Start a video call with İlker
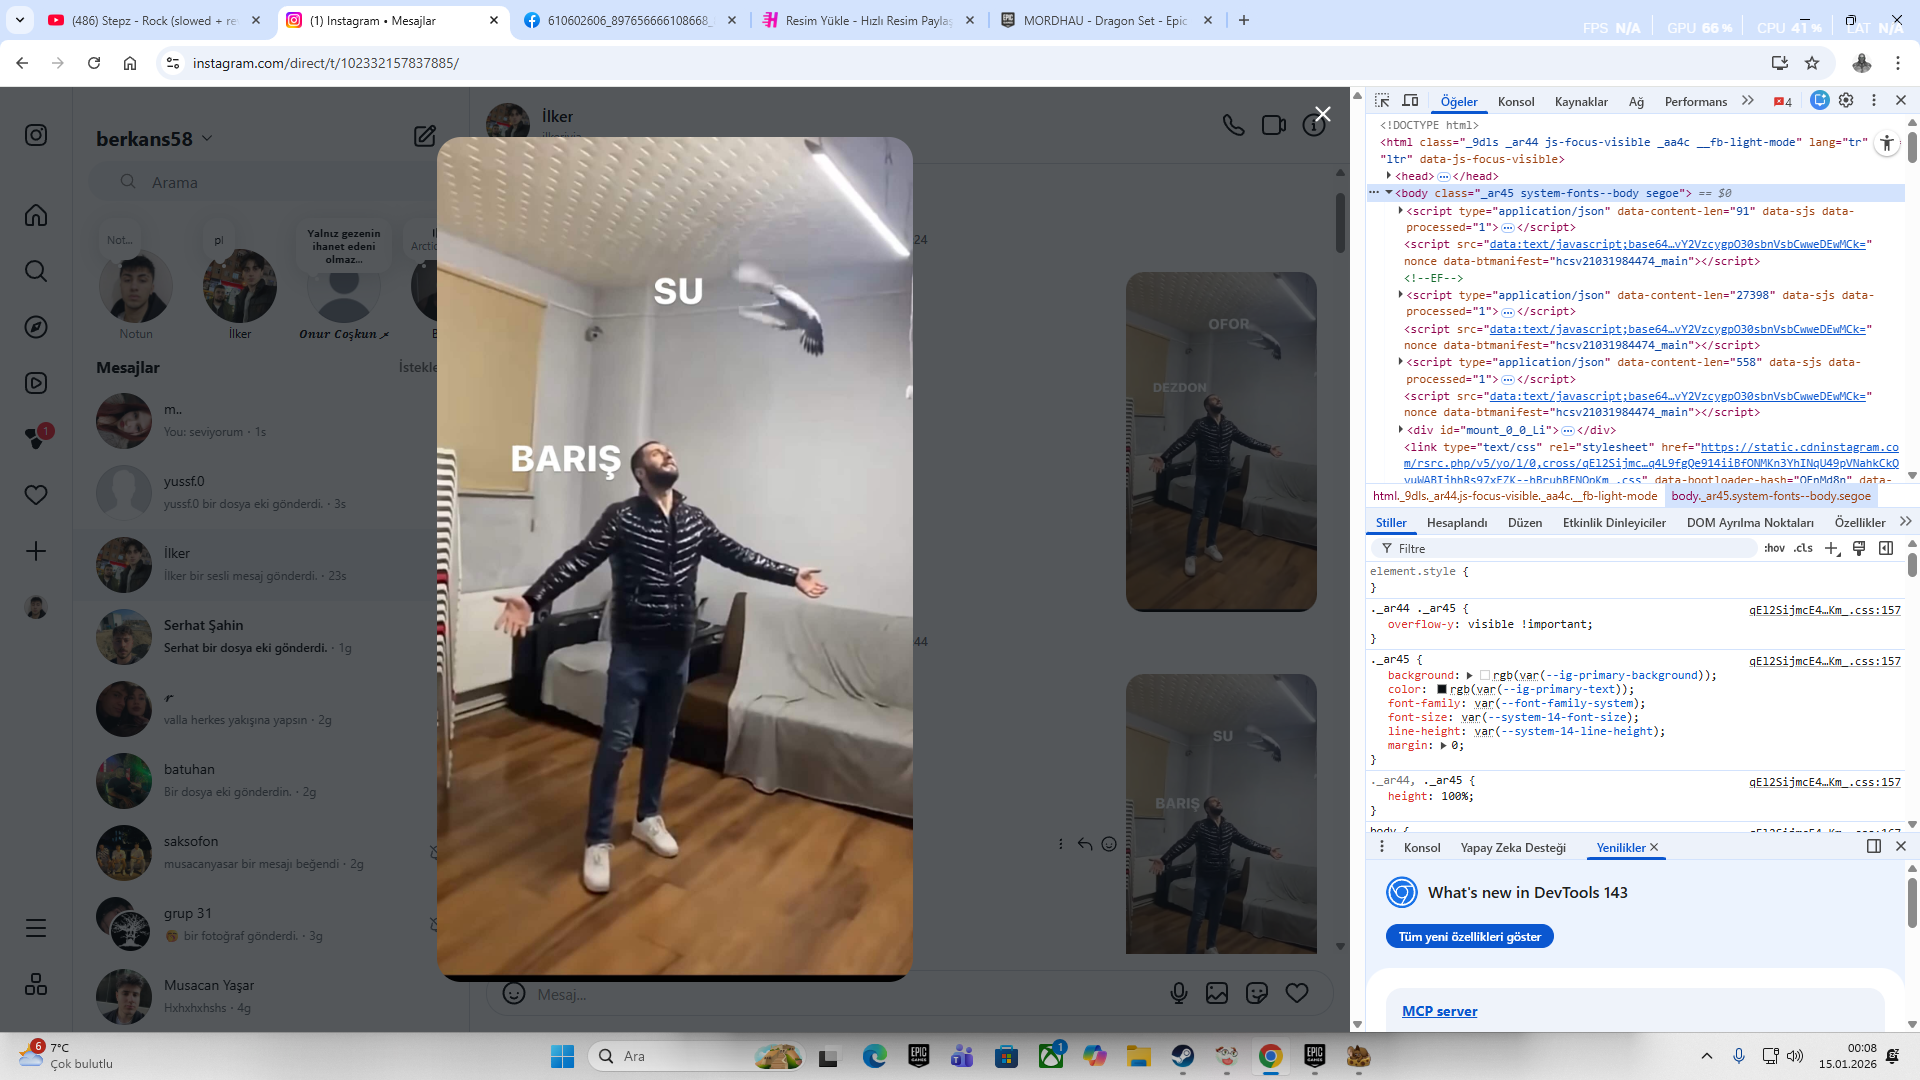The width and height of the screenshot is (1920, 1080). (1274, 125)
